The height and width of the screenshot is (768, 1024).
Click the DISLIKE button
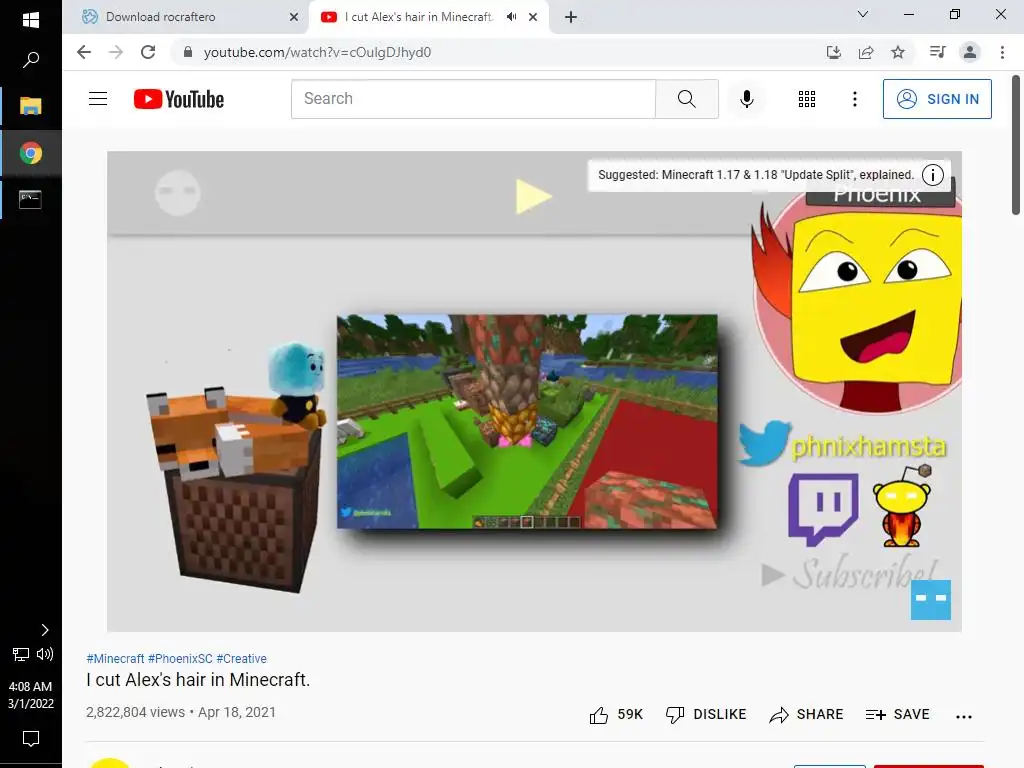[x=706, y=714]
